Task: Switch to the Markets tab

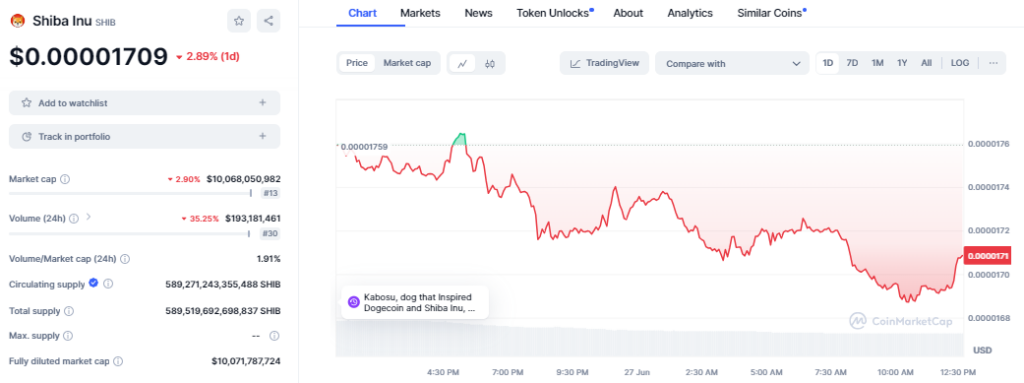Action: click(420, 13)
